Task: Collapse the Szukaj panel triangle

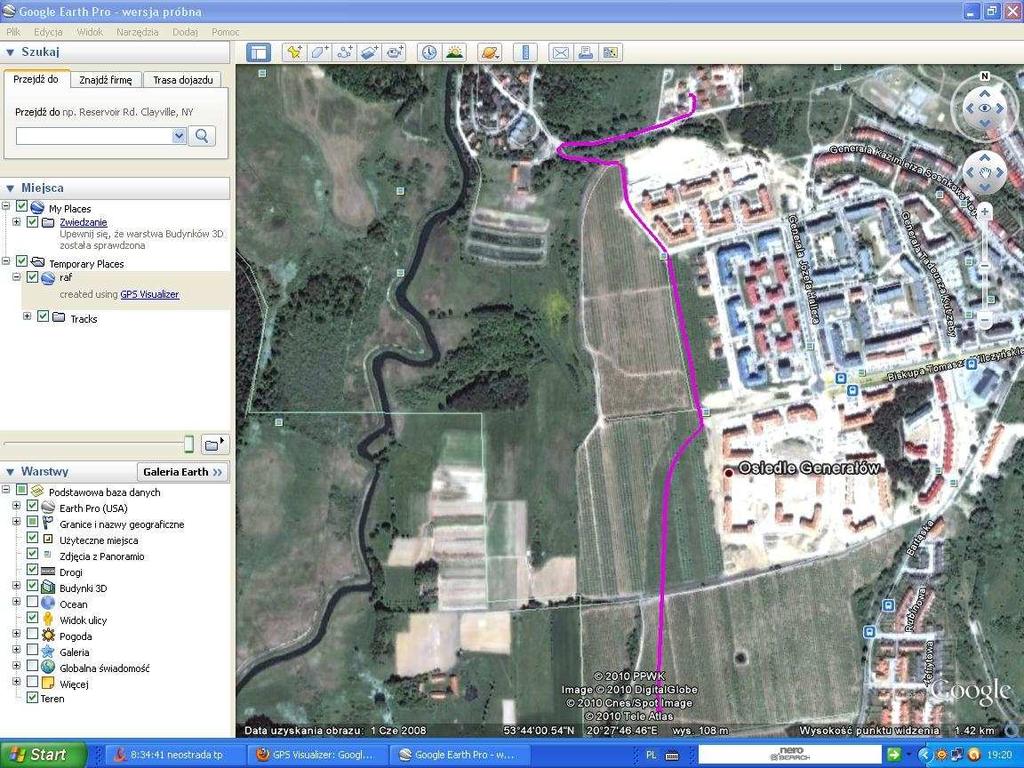Action: click(x=10, y=52)
